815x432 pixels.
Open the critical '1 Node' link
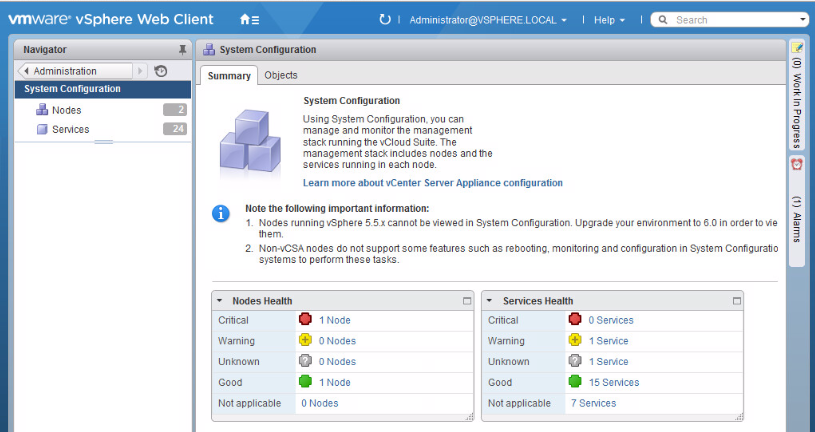pyautogui.click(x=335, y=320)
